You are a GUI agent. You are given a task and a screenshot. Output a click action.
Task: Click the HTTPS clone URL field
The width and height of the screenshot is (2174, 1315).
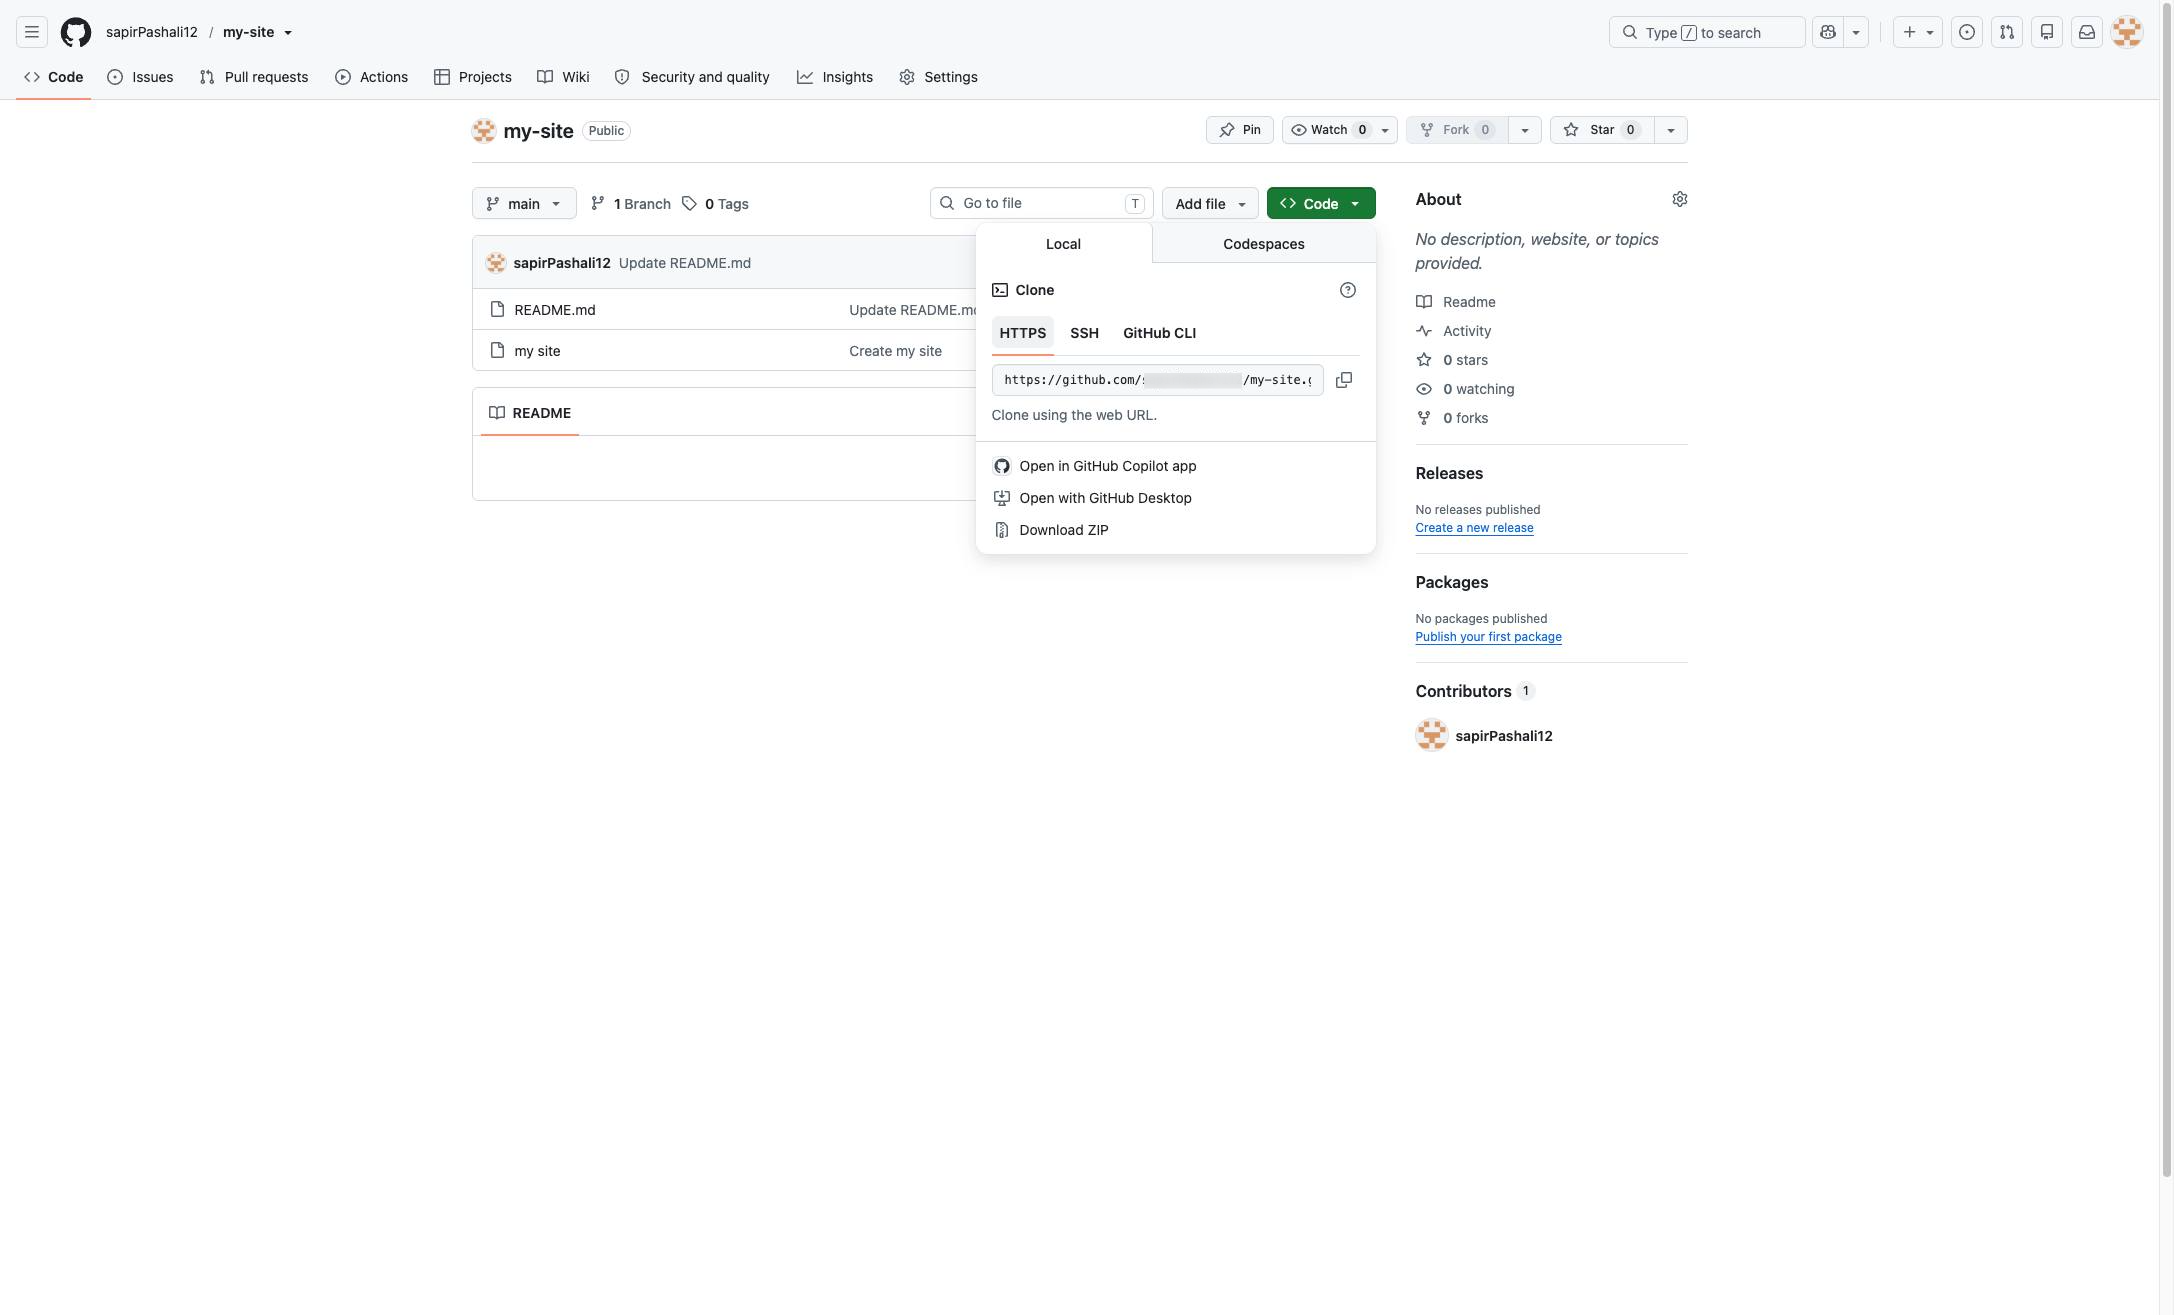tap(1158, 380)
